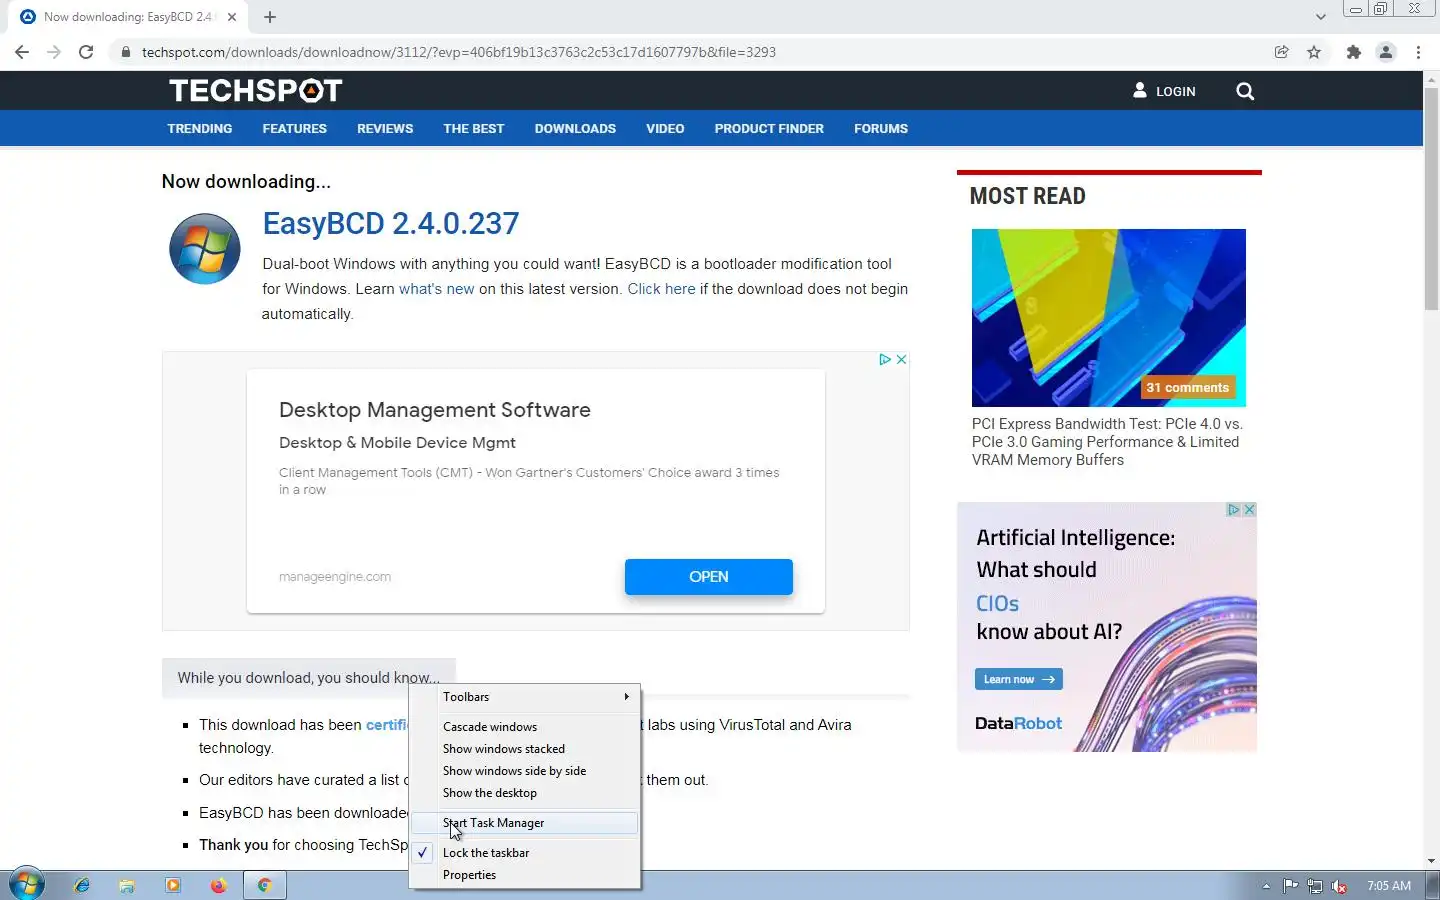Viewport: 1440px width, 900px height.
Task: Close the EasyBCD browser tab
Action: [x=232, y=17]
